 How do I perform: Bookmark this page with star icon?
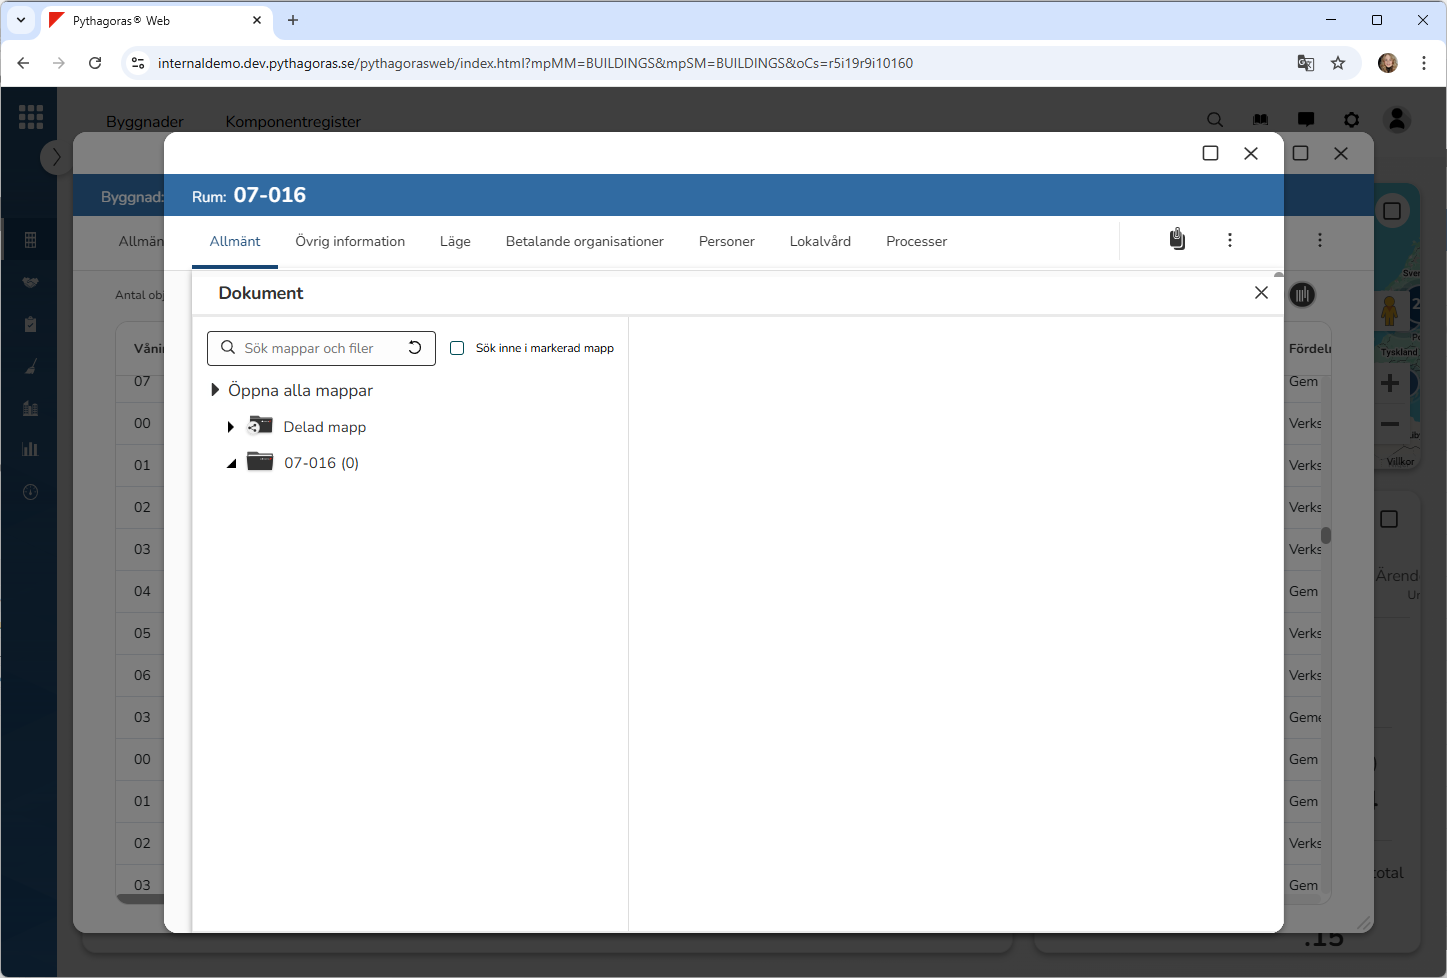coord(1337,63)
